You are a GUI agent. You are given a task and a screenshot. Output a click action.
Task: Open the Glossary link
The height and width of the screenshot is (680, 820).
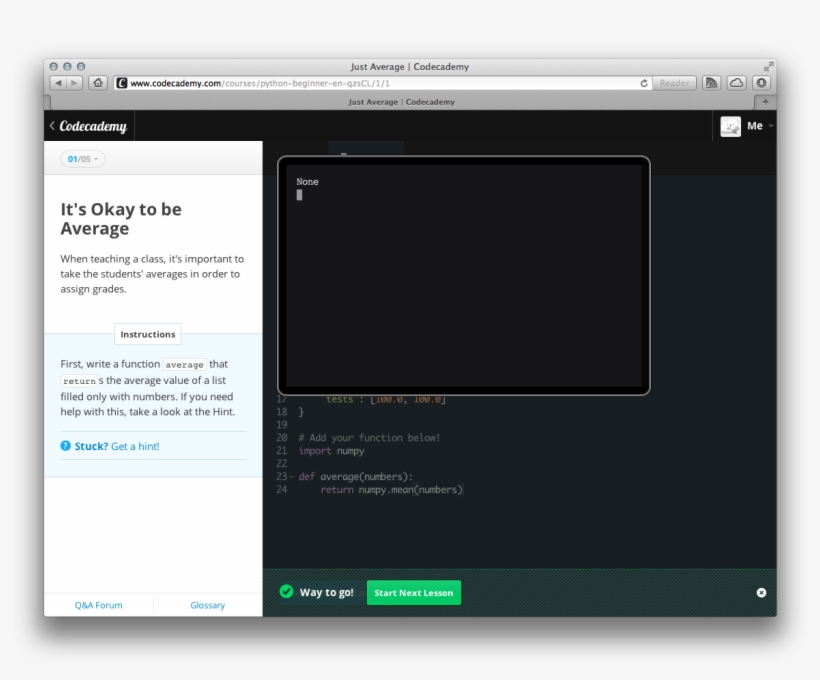click(208, 605)
